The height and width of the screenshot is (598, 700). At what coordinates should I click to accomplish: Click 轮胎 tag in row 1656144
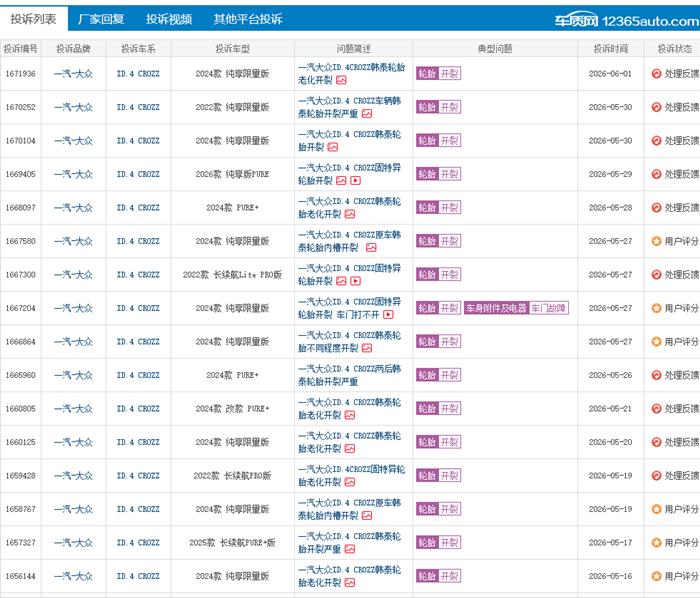[427, 576]
